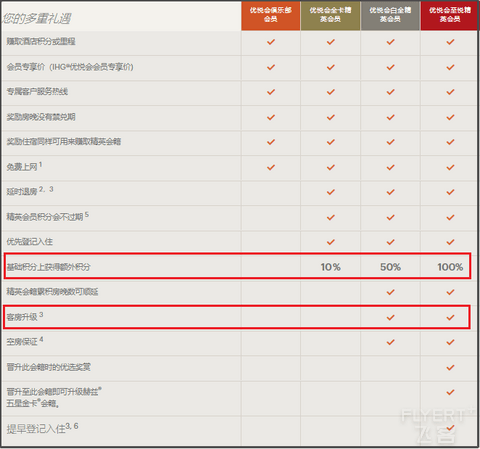Click the 您的多重礼遇 table title
The image size is (480, 449).
pyautogui.click(x=36, y=19)
